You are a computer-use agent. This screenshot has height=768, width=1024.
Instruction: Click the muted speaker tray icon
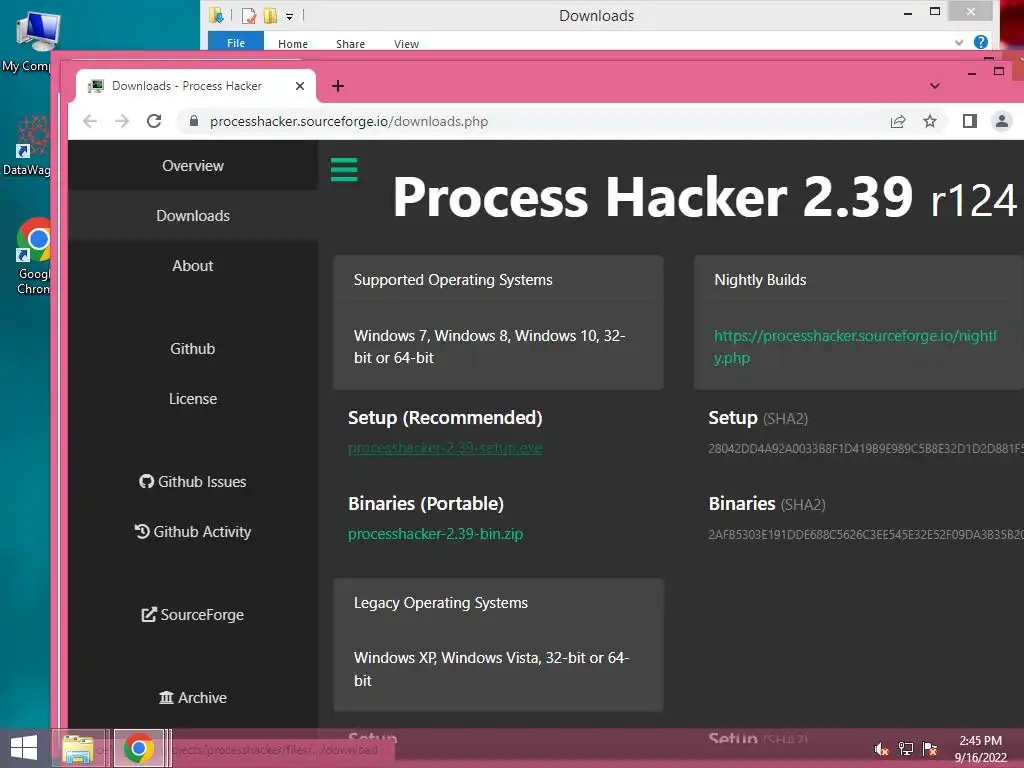coord(882,749)
